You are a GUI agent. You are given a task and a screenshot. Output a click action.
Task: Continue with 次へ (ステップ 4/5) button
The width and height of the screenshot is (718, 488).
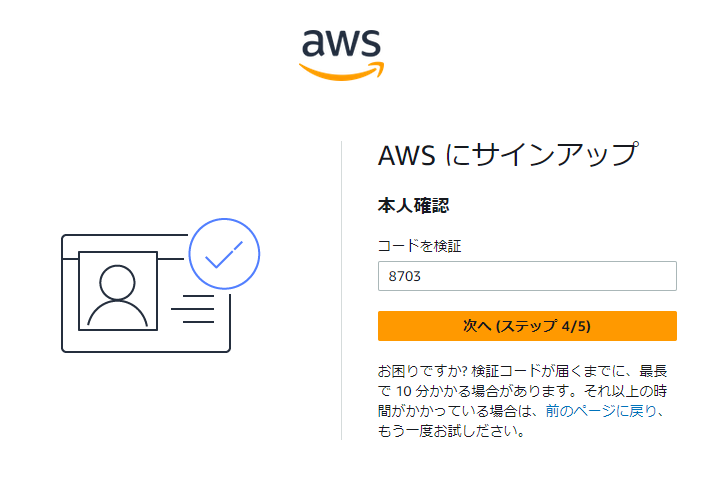tap(527, 326)
